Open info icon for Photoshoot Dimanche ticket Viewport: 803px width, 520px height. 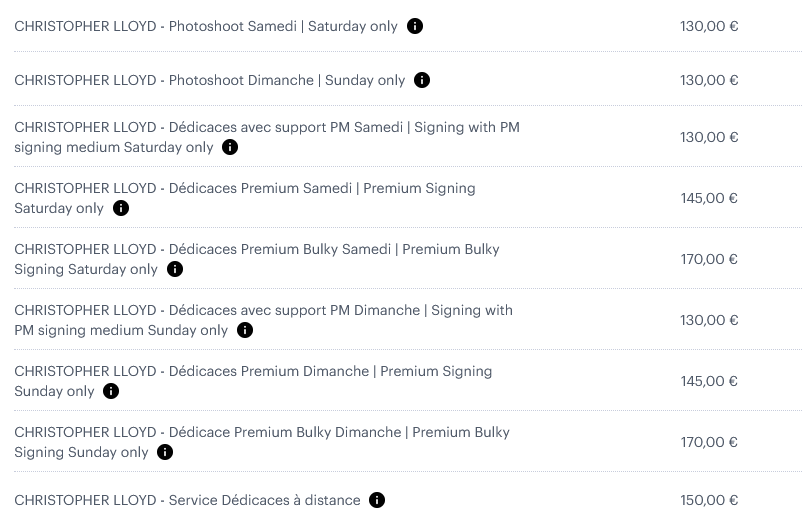pyautogui.click(x=422, y=80)
